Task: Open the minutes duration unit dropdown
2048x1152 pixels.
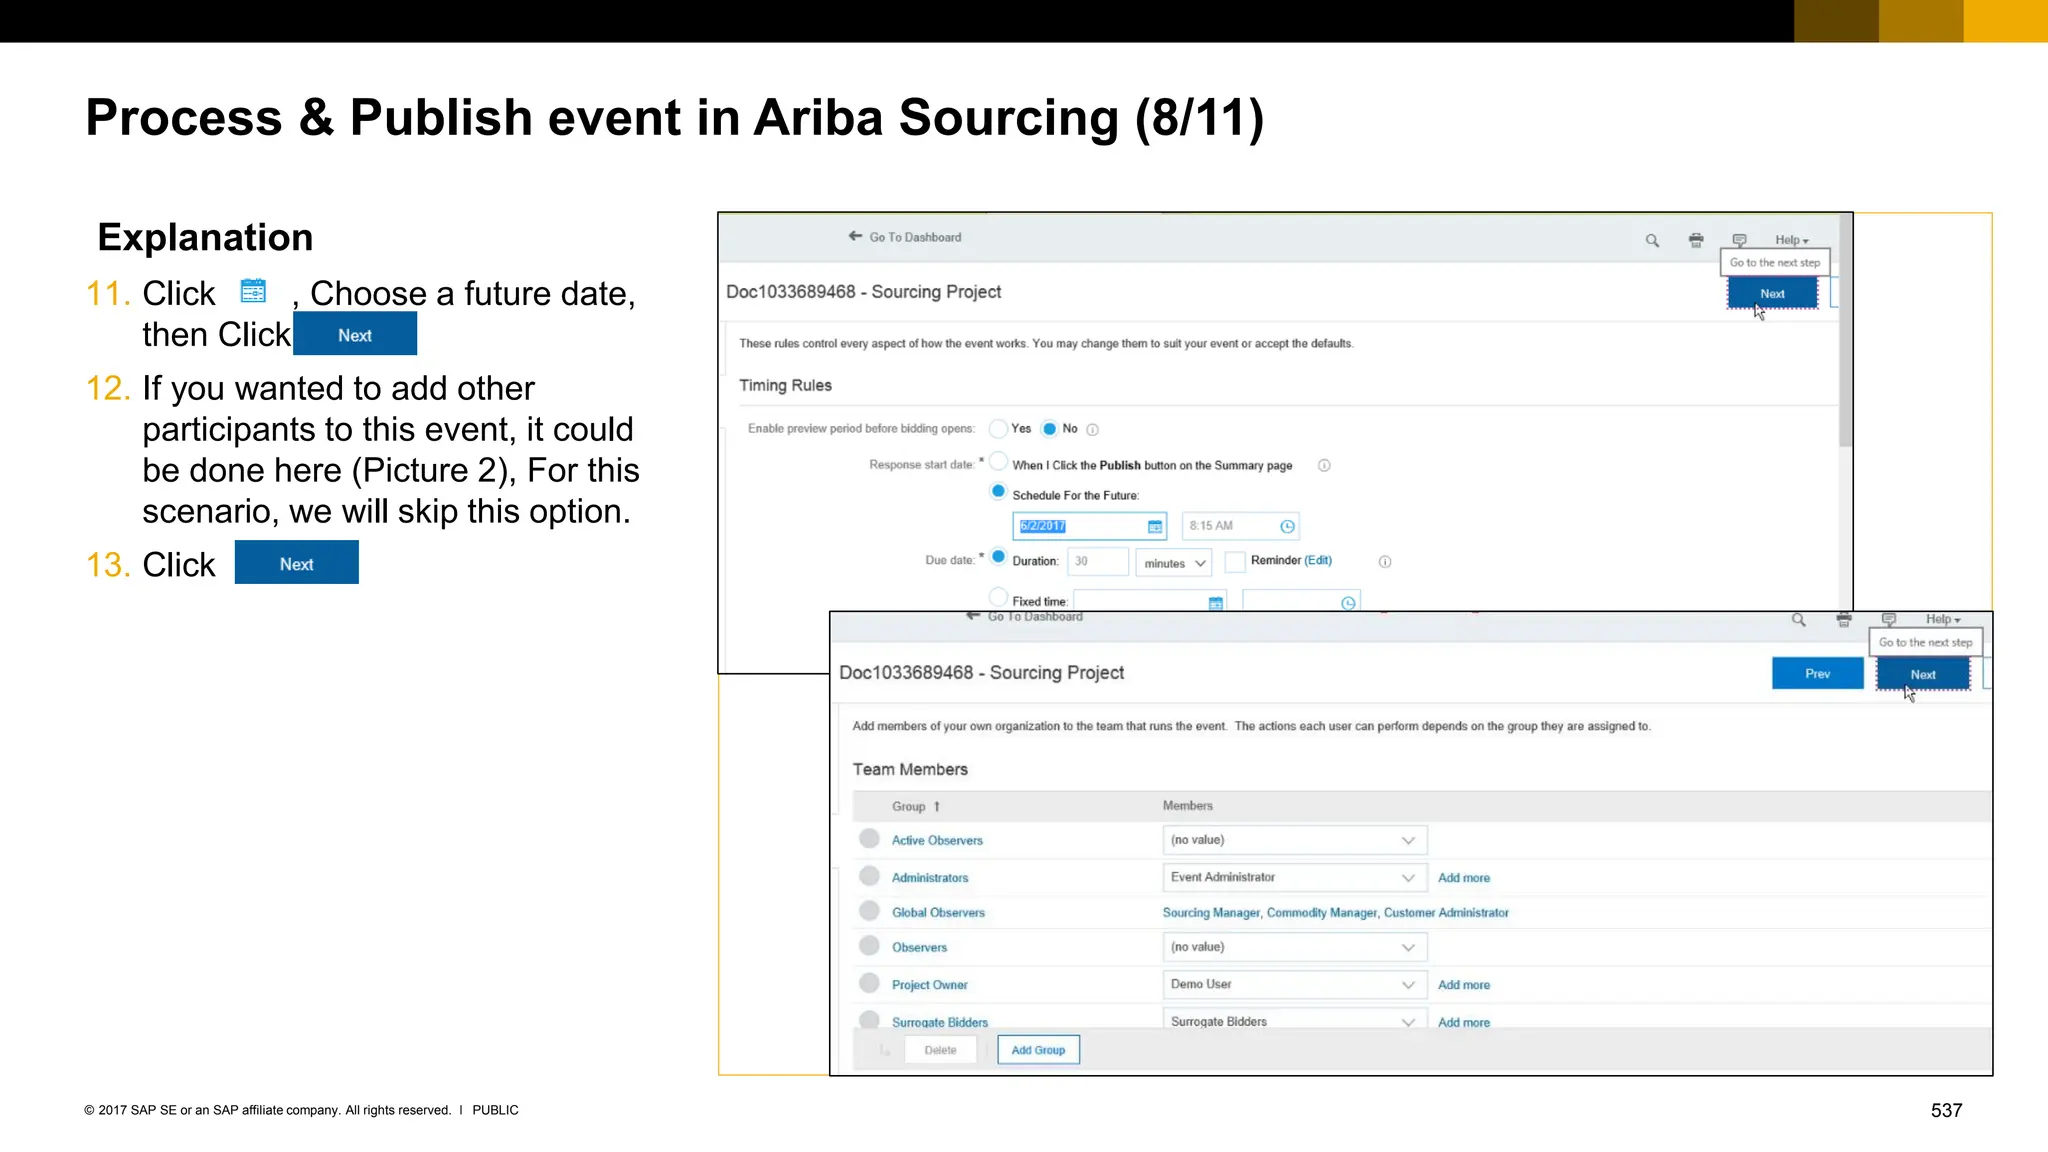Action: [1174, 564]
